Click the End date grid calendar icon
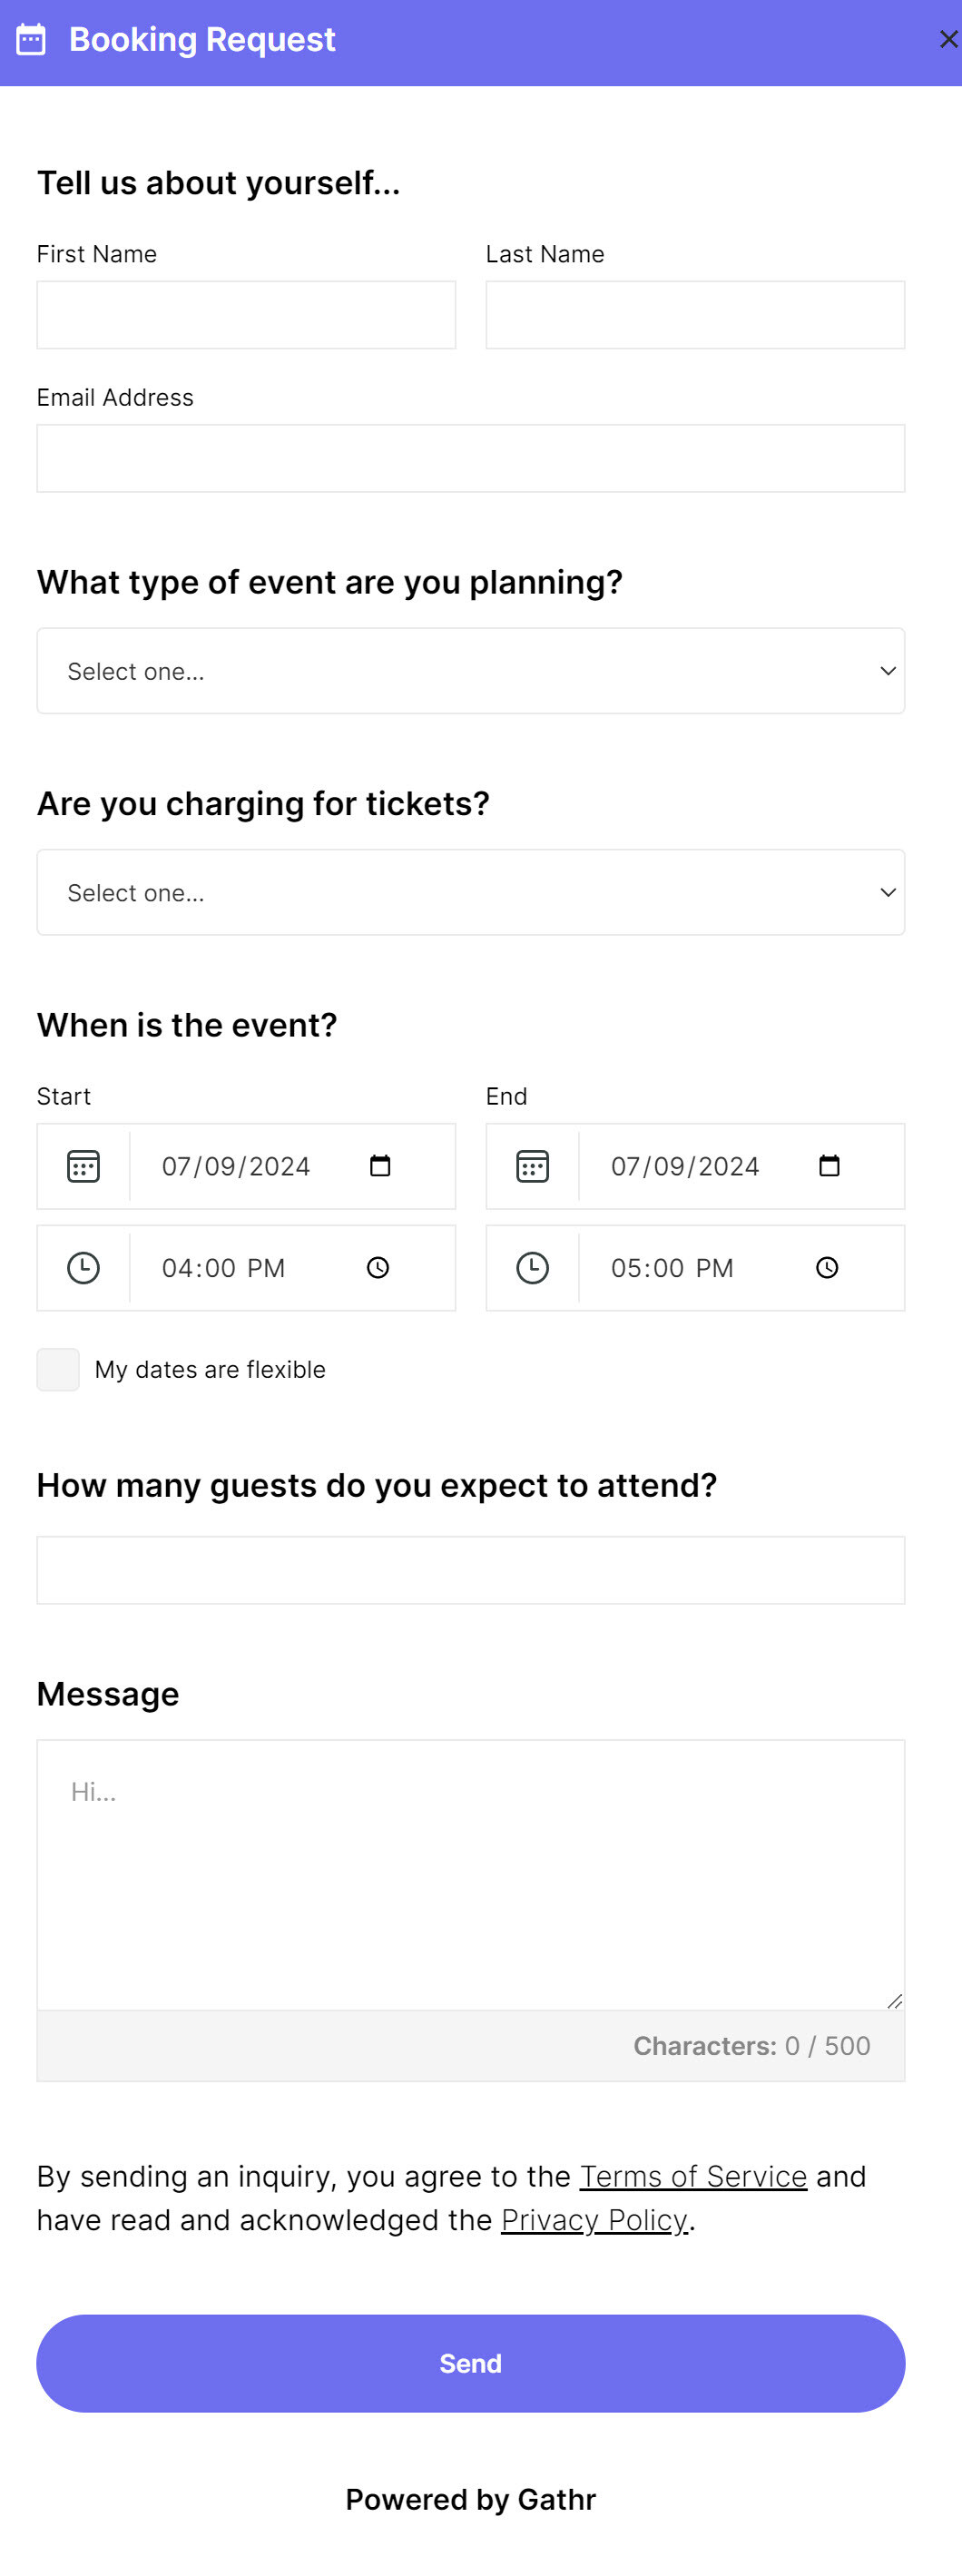The height and width of the screenshot is (2576, 962). pos(532,1166)
